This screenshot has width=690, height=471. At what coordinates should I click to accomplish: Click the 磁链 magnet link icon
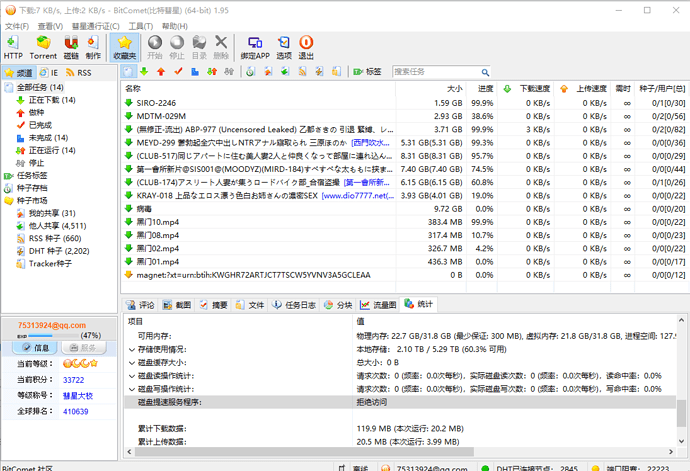[x=71, y=47]
